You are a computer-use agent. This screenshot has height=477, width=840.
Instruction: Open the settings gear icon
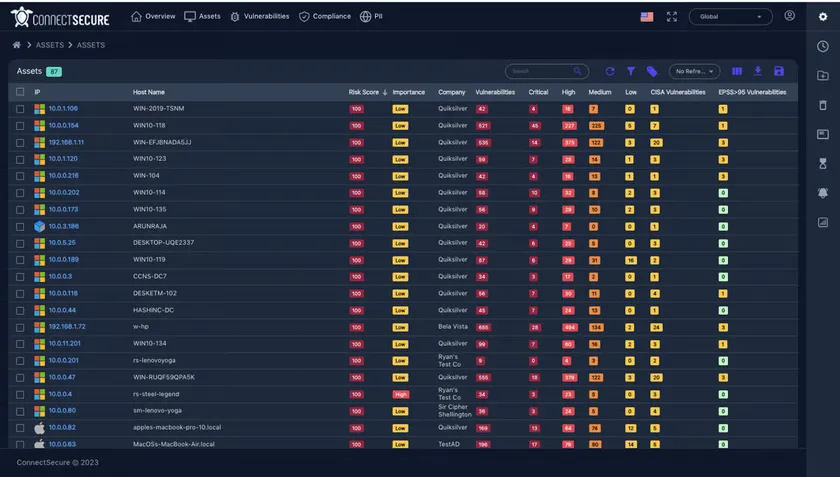point(823,17)
